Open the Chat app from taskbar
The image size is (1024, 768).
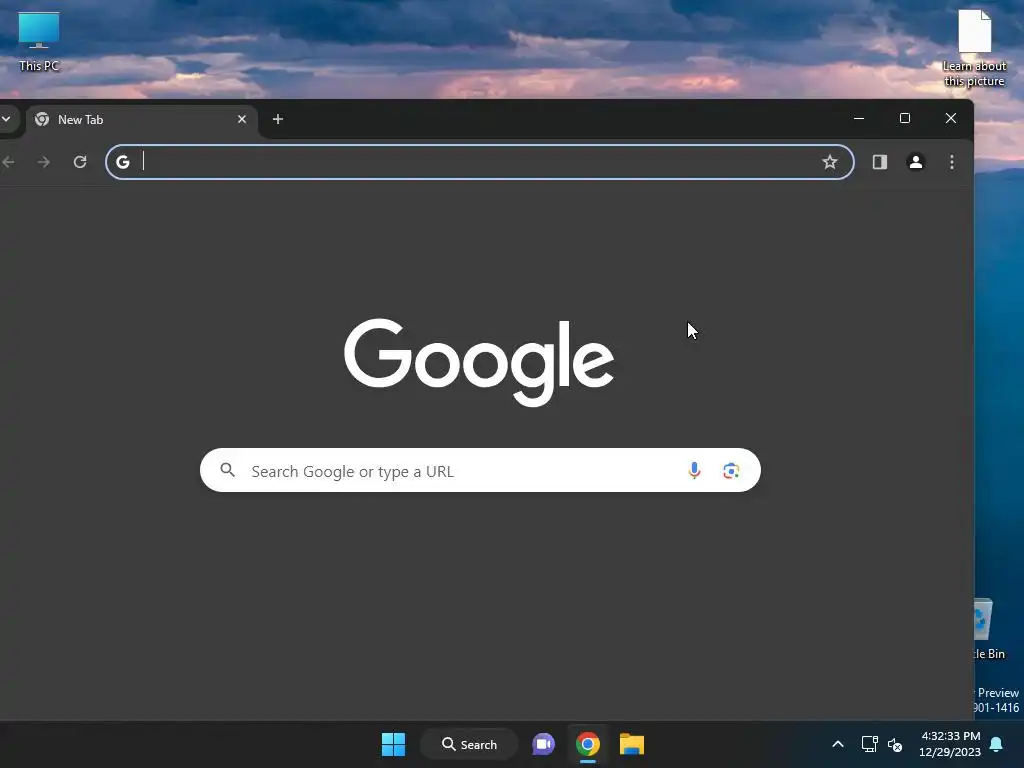pos(543,744)
